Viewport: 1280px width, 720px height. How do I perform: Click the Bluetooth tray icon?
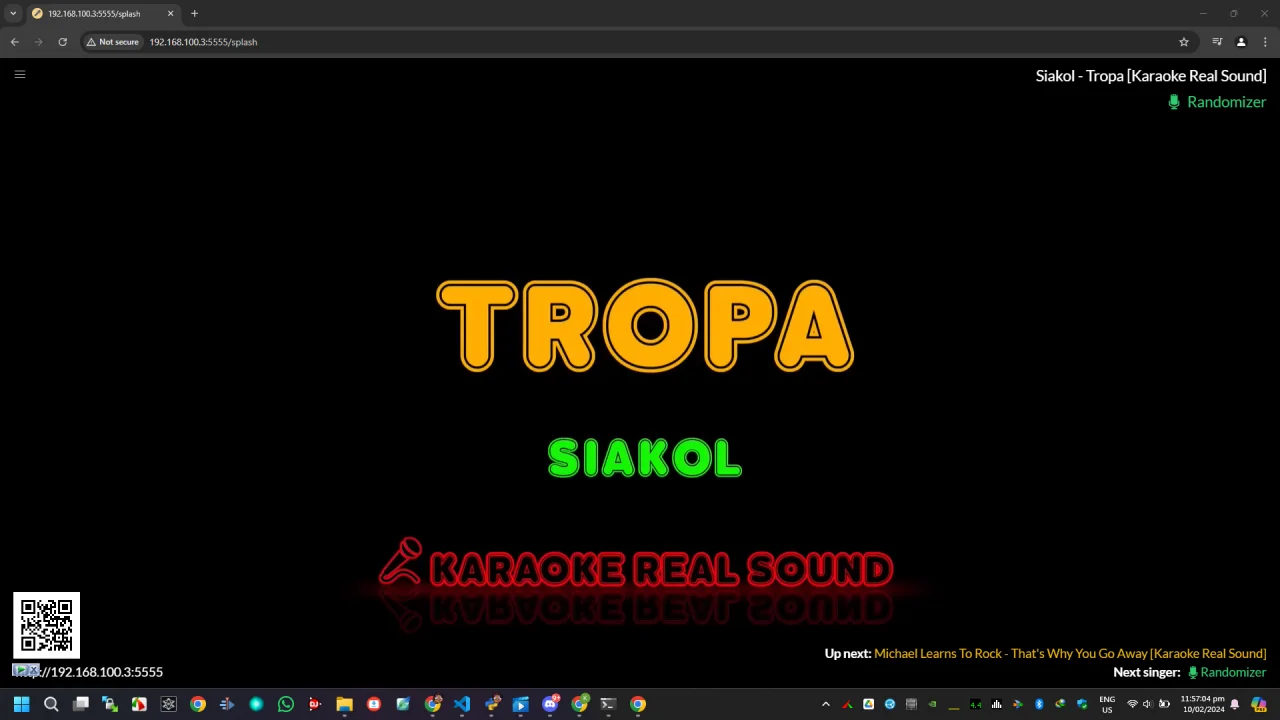pyautogui.click(x=1039, y=705)
